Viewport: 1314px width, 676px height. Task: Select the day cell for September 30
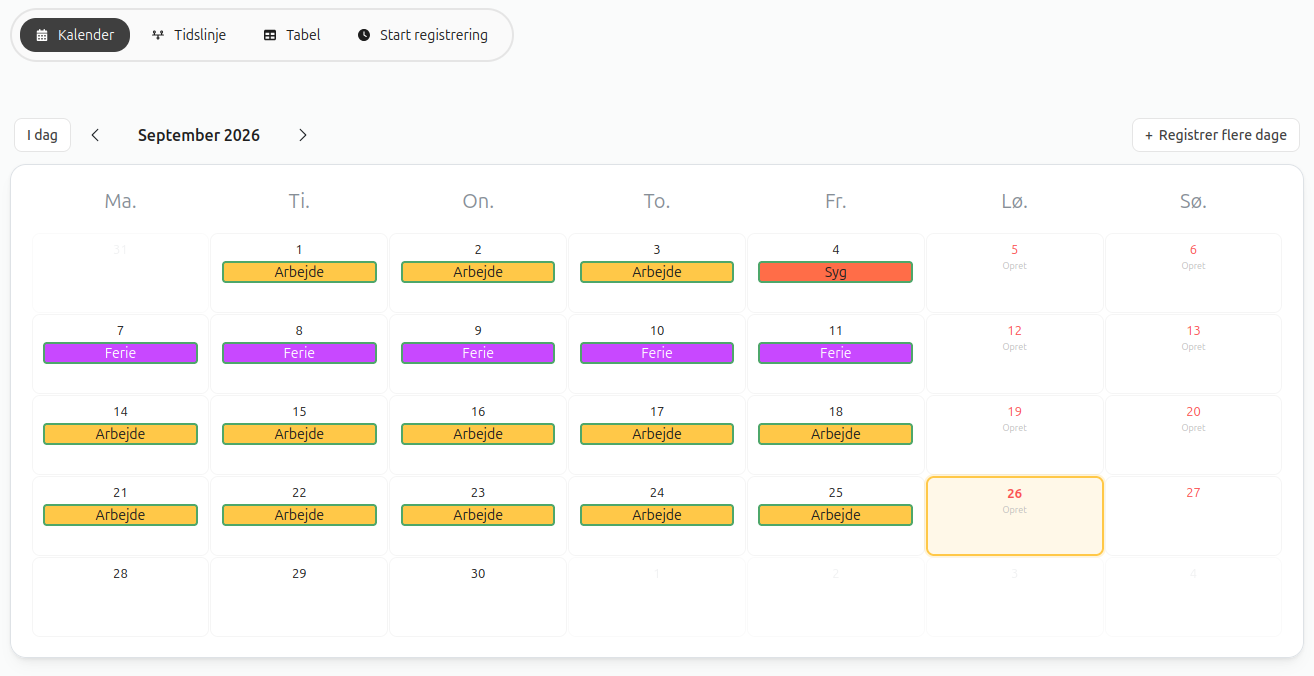click(478, 597)
